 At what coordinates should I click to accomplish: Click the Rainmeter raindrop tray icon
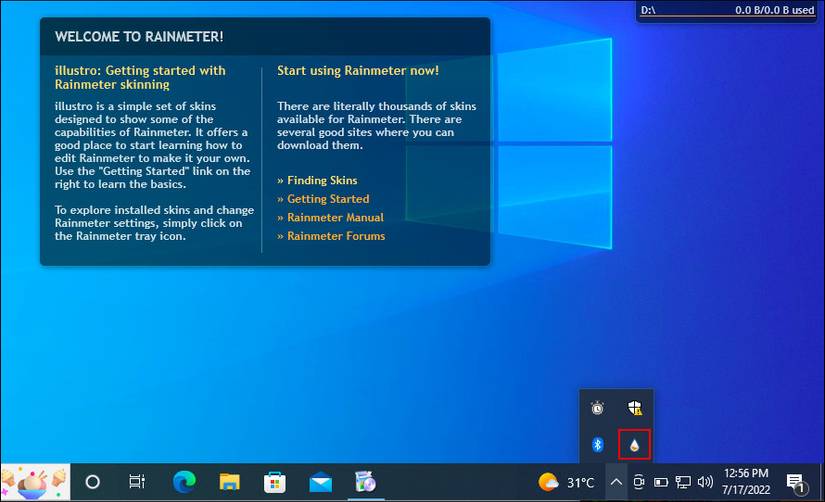click(x=634, y=445)
